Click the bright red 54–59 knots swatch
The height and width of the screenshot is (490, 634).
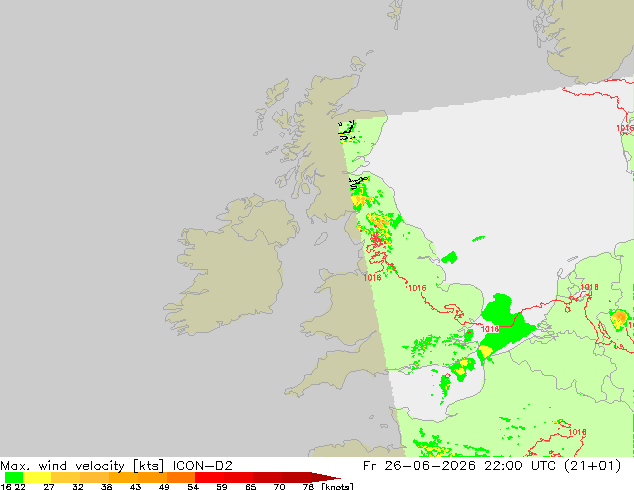tap(210, 477)
